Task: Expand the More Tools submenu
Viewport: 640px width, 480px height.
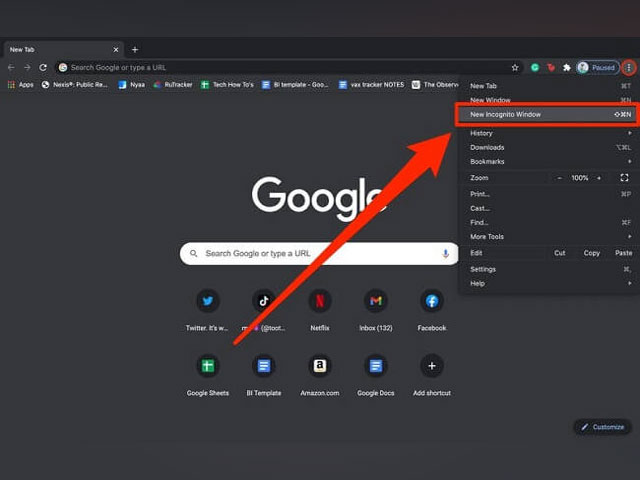Action: coord(550,237)
